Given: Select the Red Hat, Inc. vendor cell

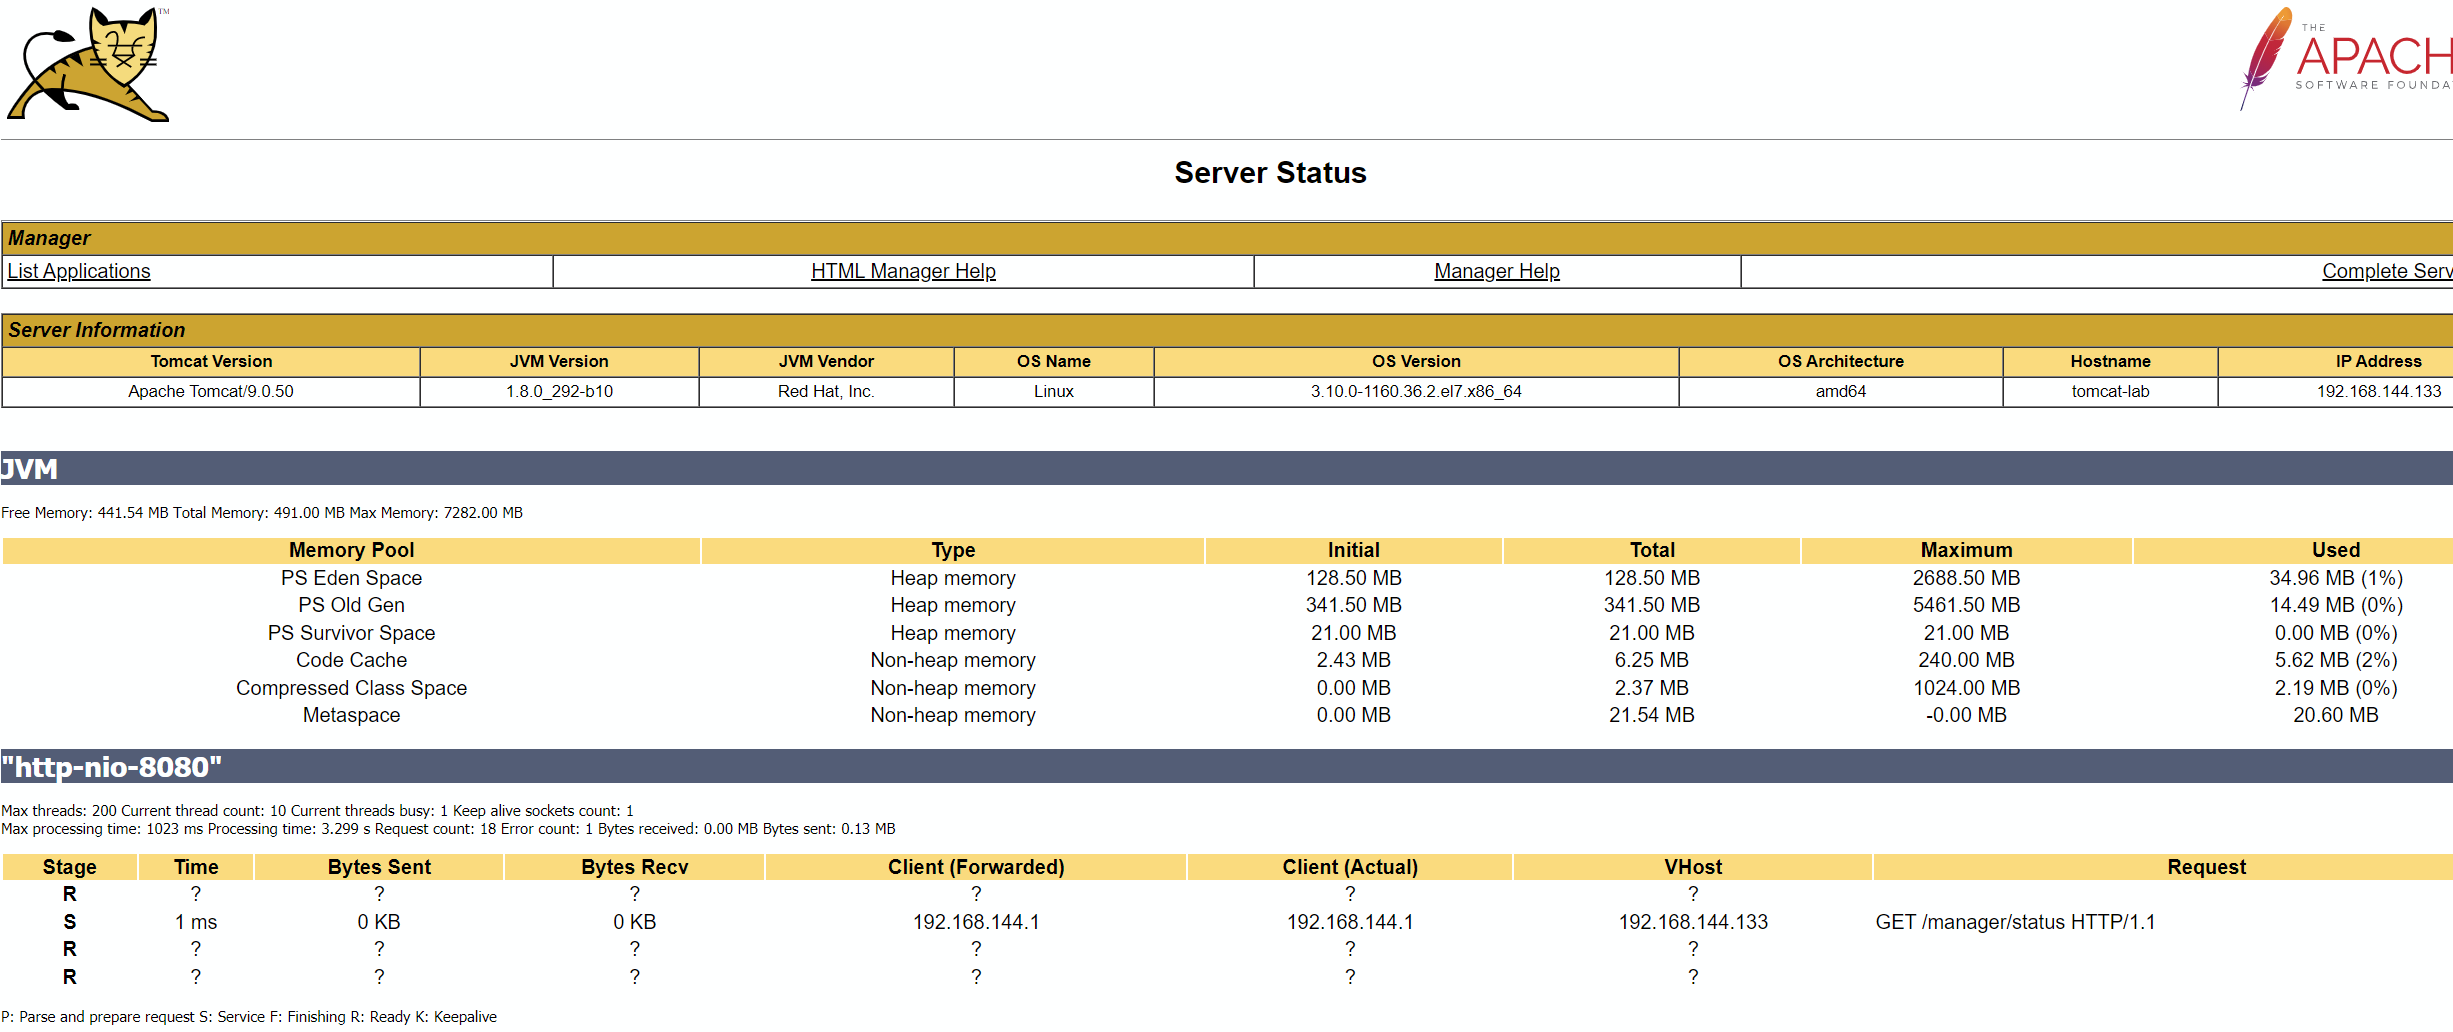Looking at the screenshot, I should coord(826,391).
